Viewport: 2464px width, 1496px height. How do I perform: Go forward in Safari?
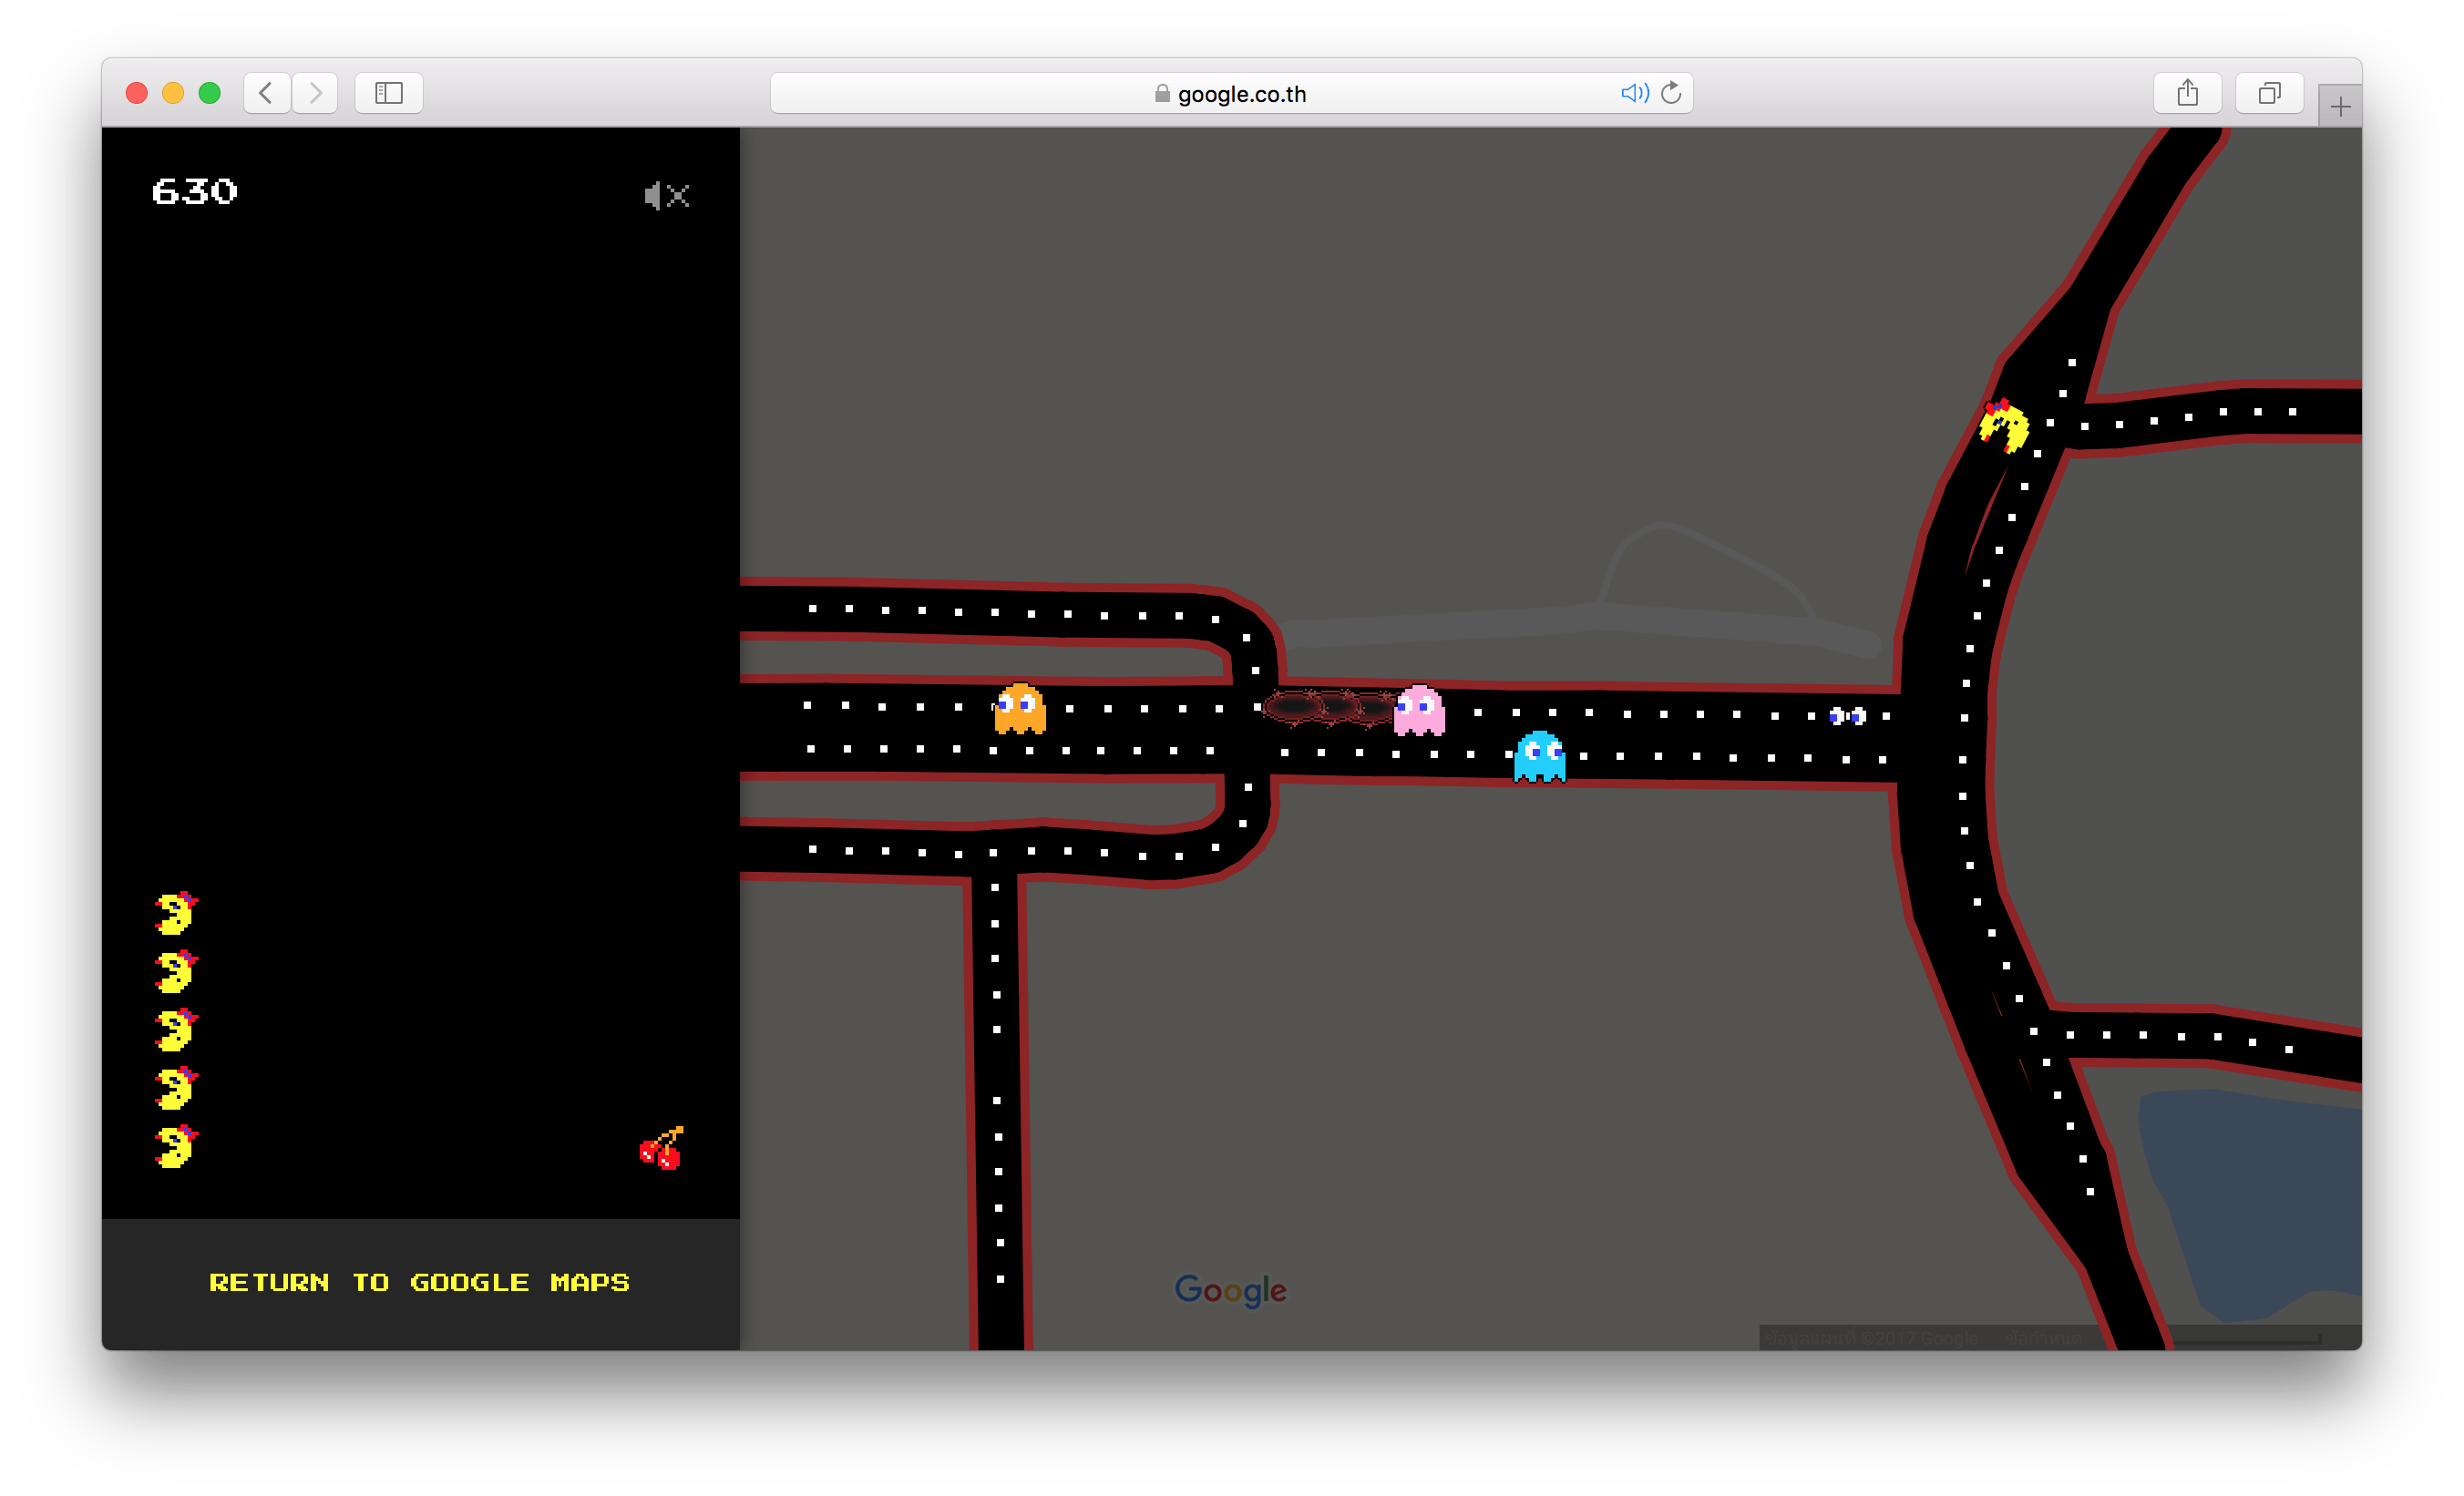pyautogui.click(x=315, y=93)
